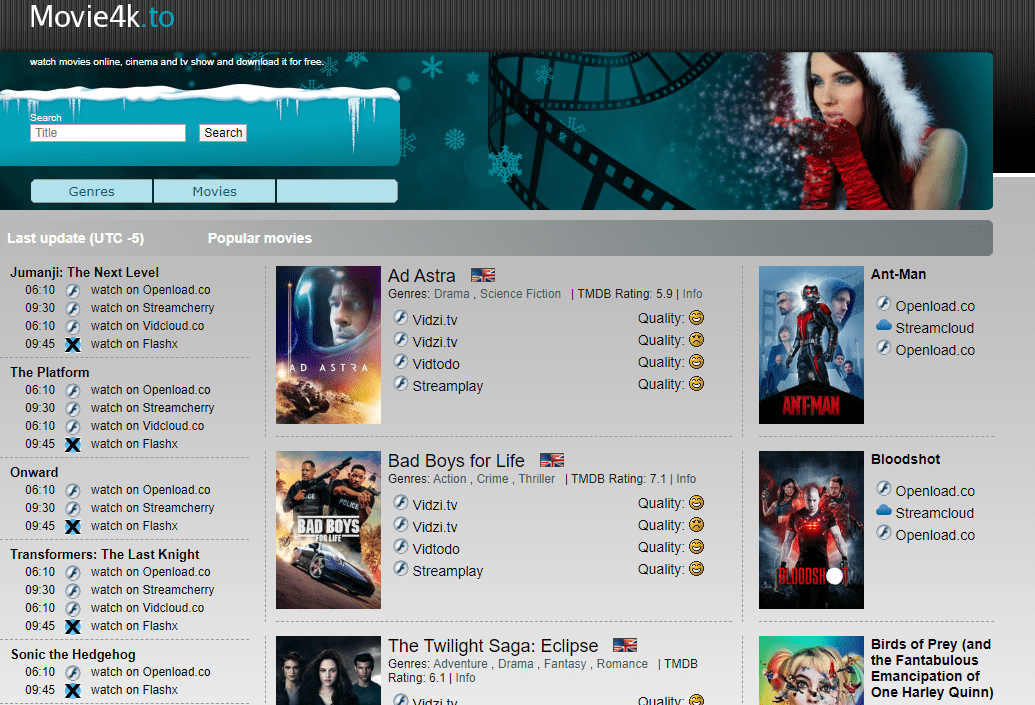Click quality smiley on Ad Astra Streamplay row
Viewport: 1035px width, 705px height.
coord(696,384)
